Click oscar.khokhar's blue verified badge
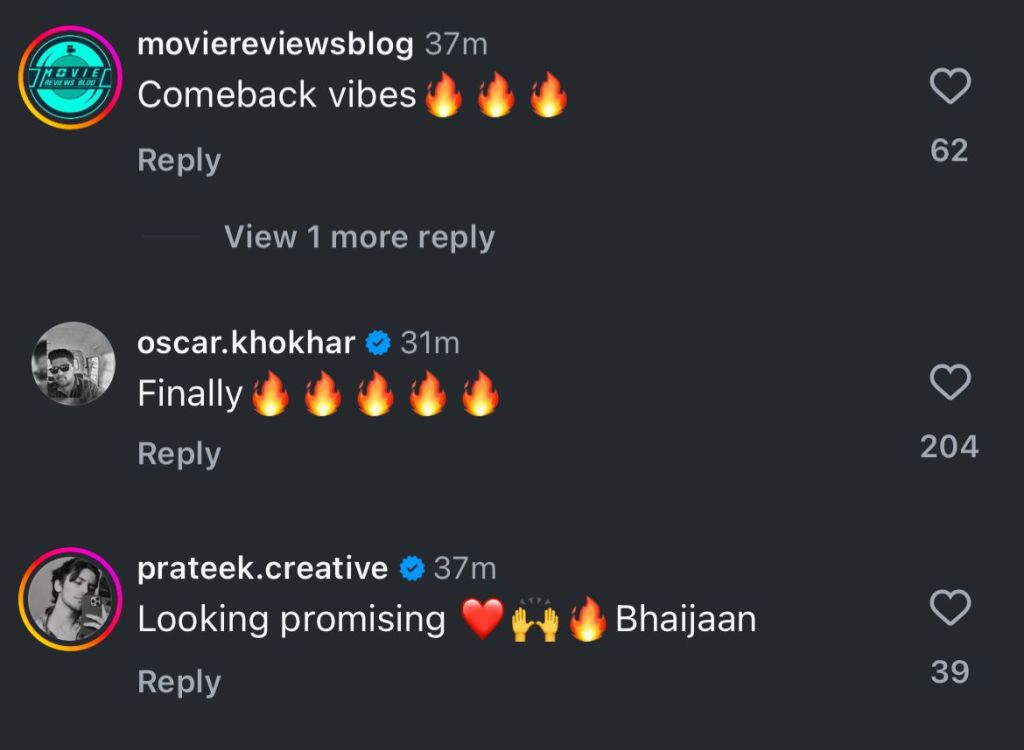The width and height of the screenshot is (1024, 750). point(377,343)
